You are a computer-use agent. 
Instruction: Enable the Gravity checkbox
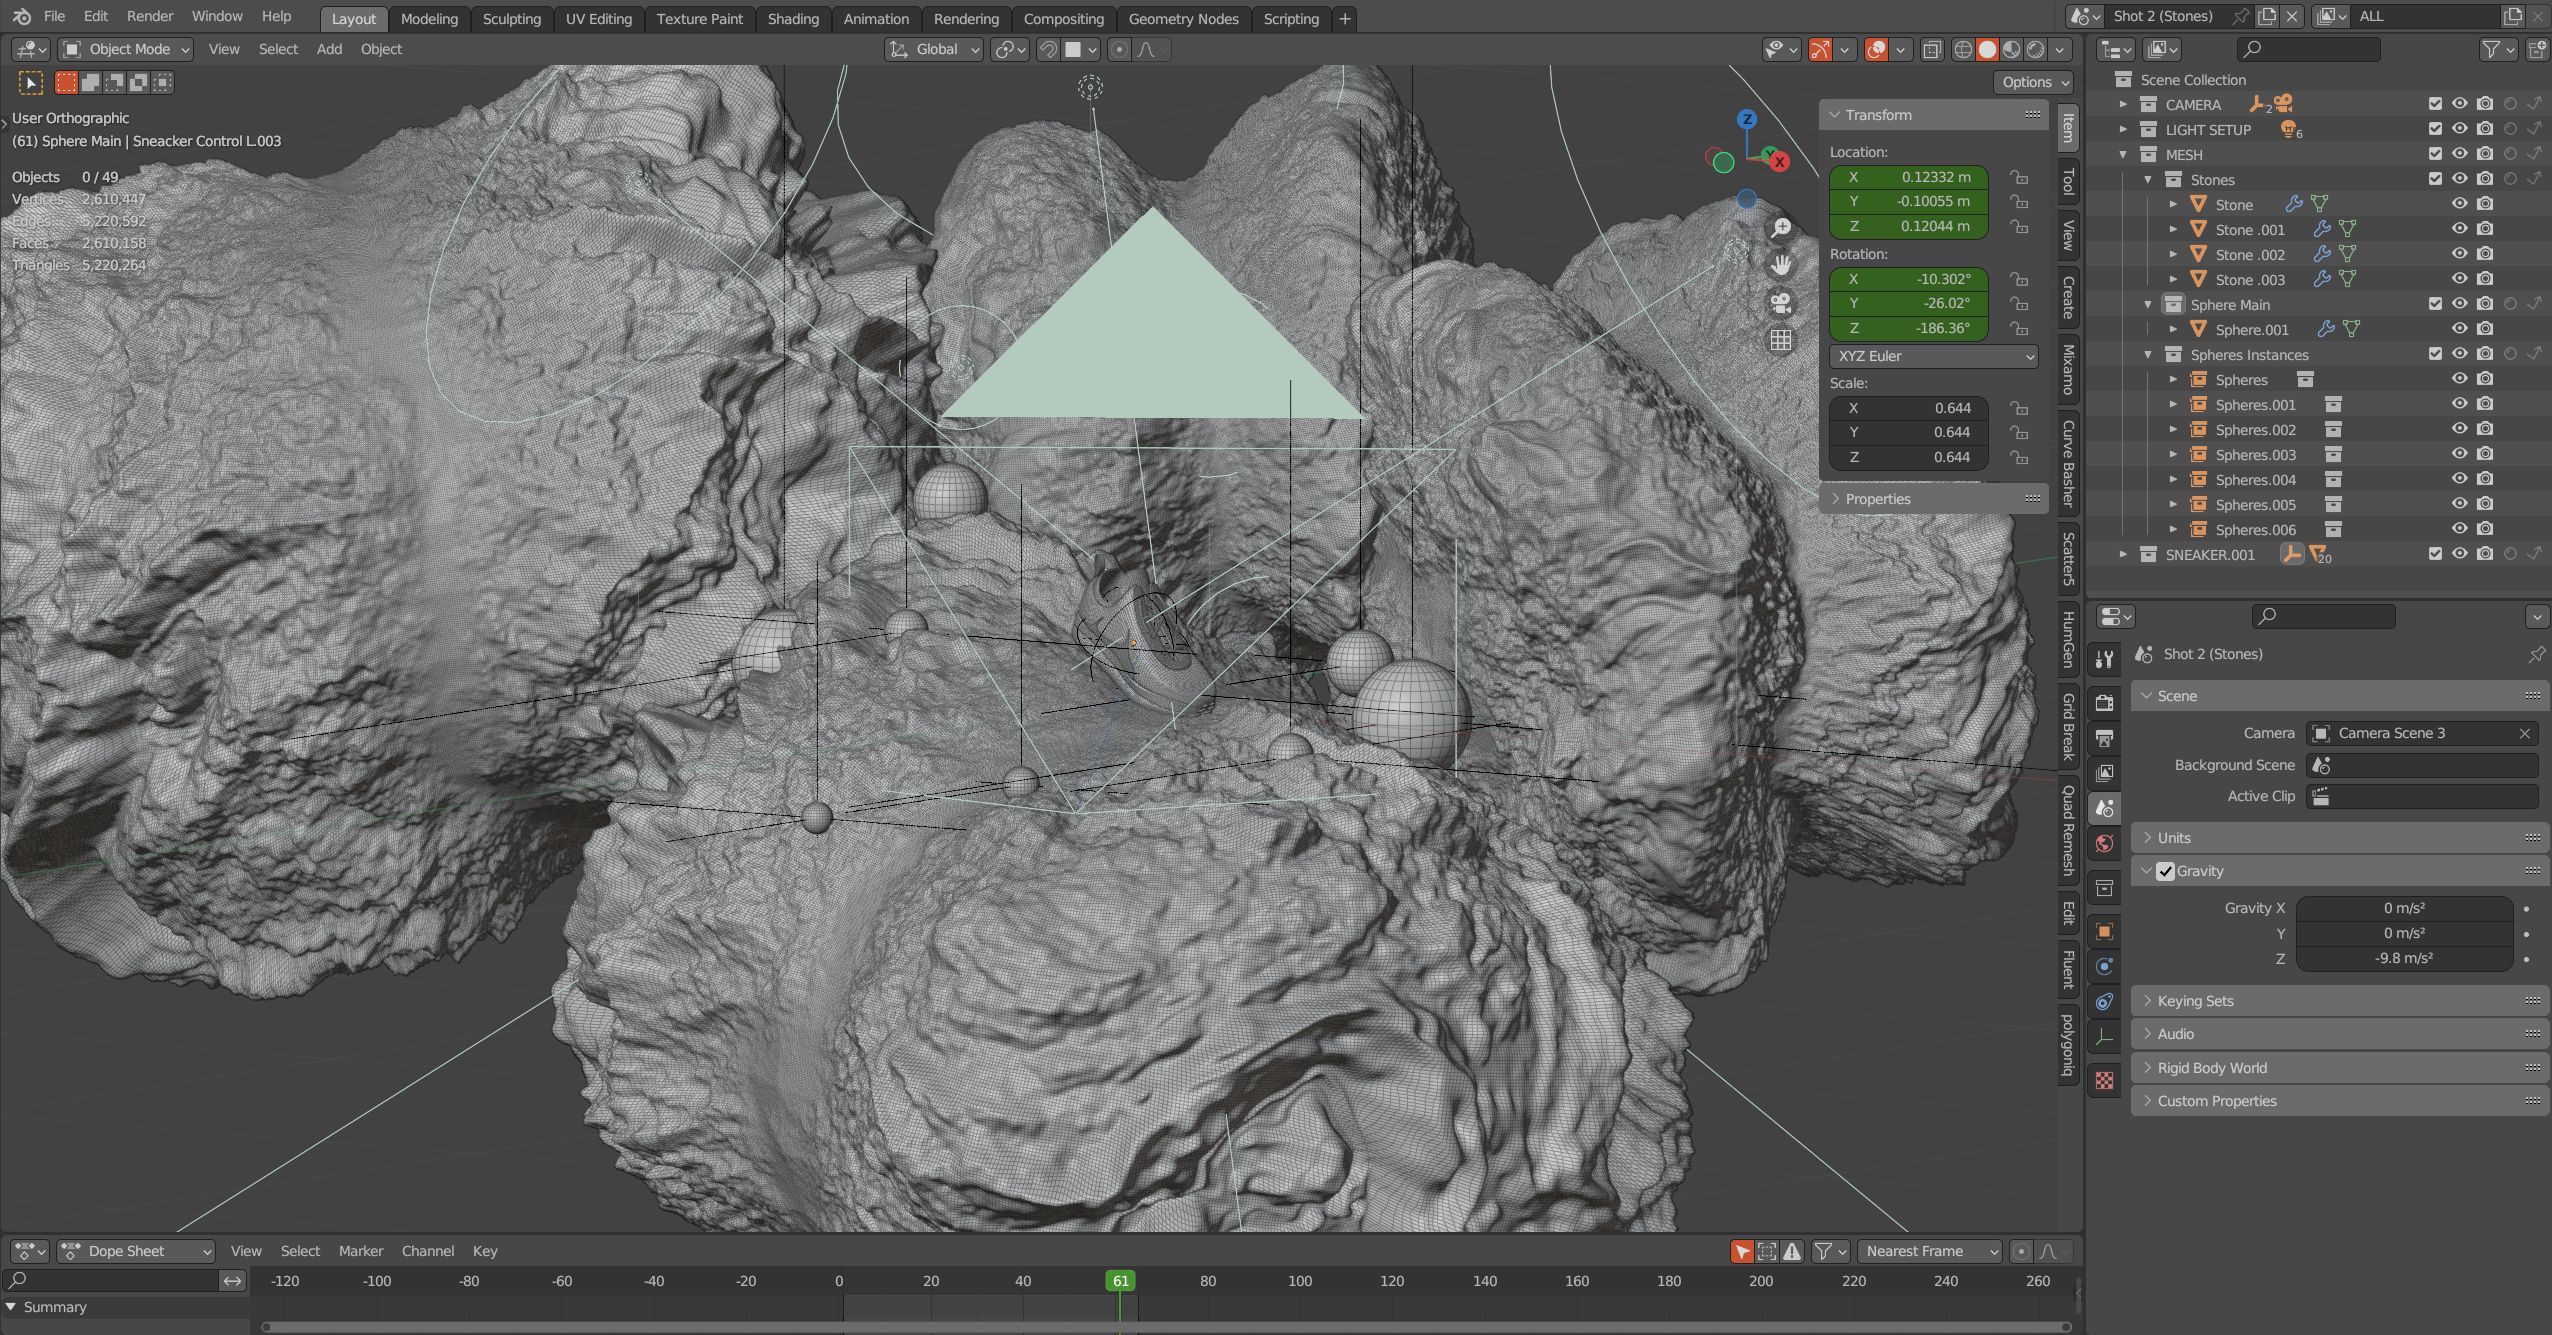2166,871
